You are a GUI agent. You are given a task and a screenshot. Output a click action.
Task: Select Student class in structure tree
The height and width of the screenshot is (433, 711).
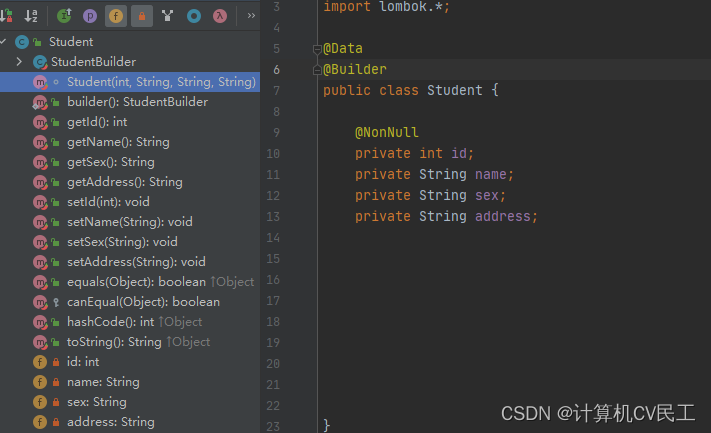(x=71, y=42)
